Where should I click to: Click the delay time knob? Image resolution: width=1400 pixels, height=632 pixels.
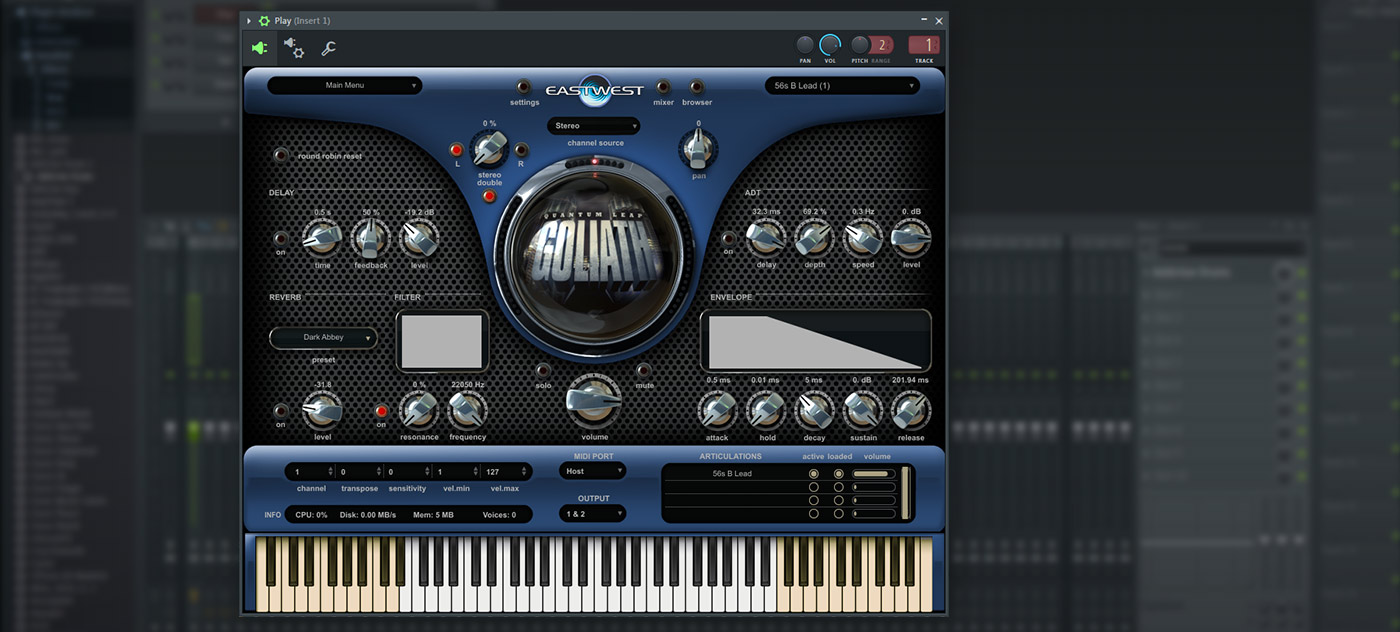[322, 238]
